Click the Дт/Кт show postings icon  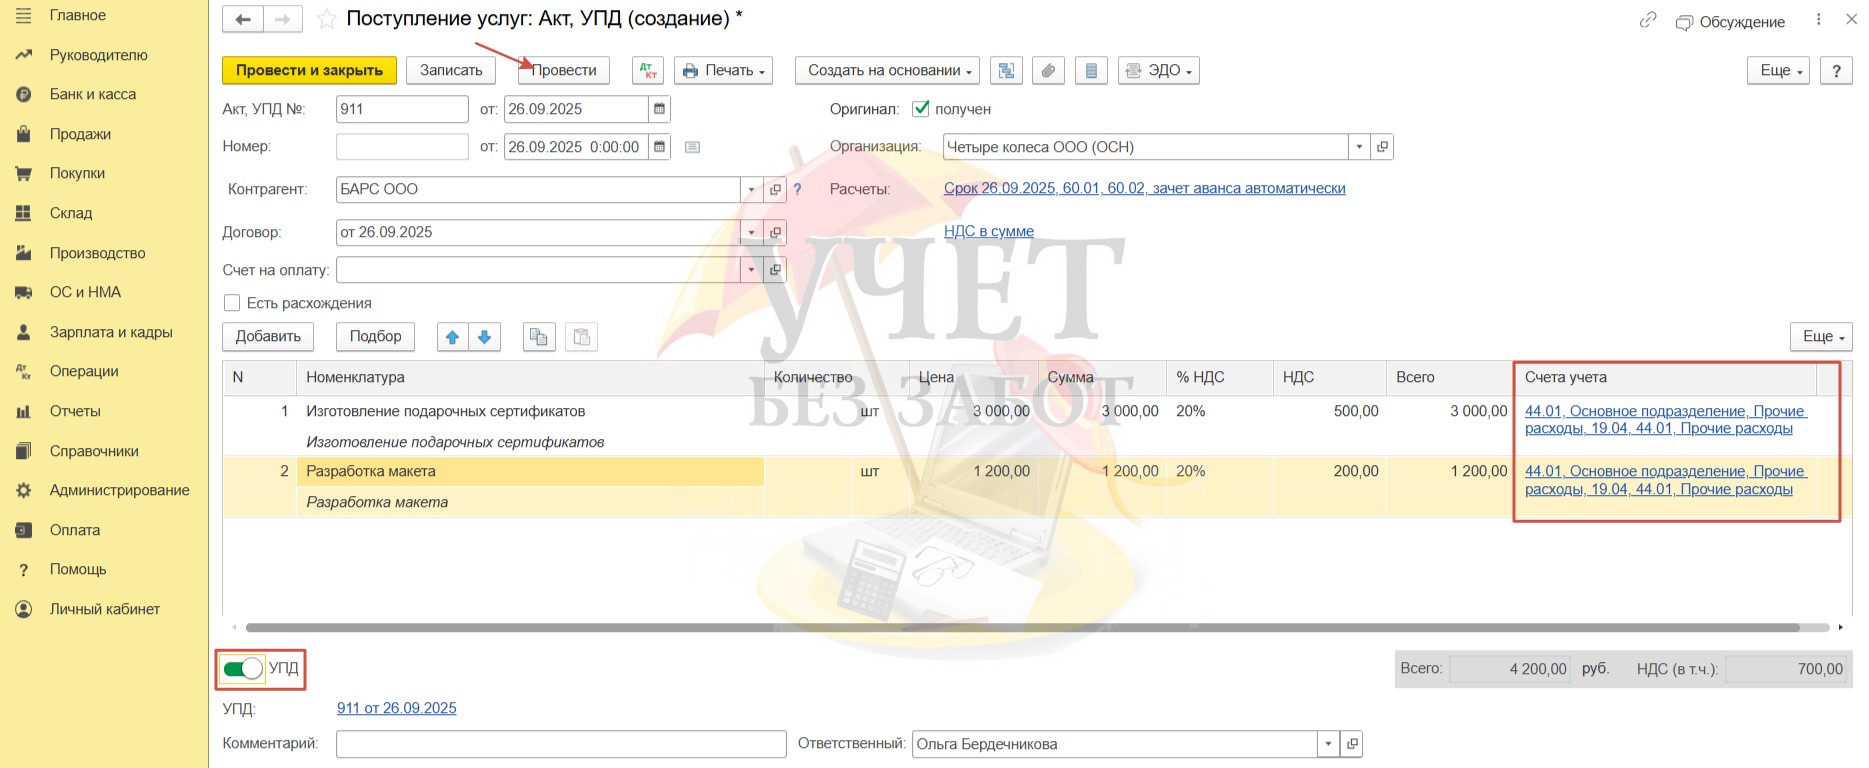[648, 70]
